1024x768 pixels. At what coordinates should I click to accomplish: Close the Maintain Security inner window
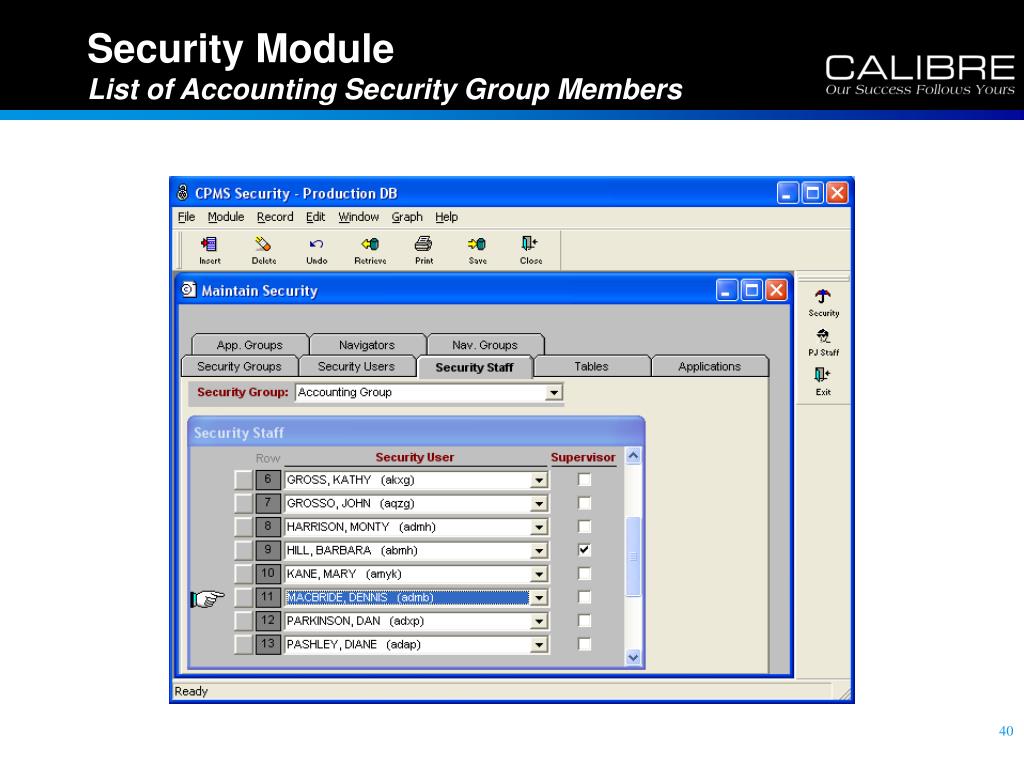pyautogui.click(x=776, y=290)
